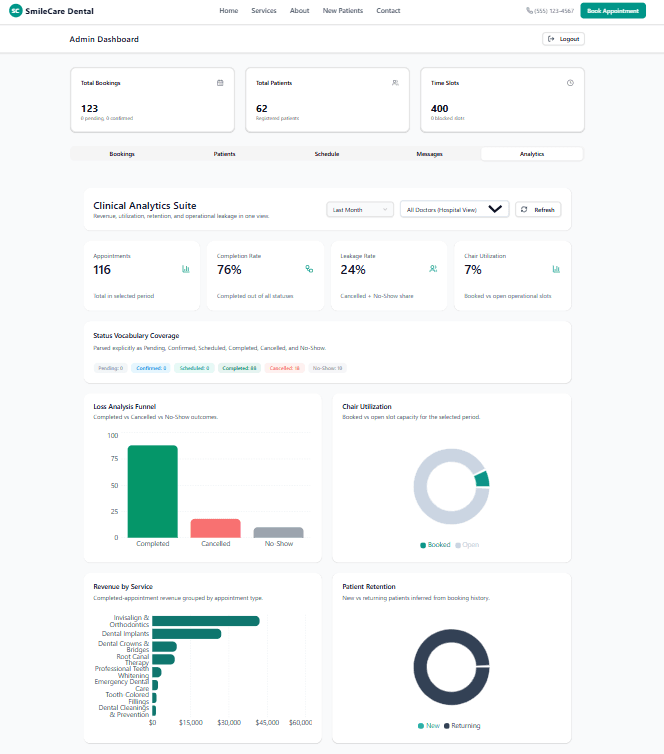
Task: Toggle the Returning legend entry in Patient Retention
Action: [x=462, y=726]
